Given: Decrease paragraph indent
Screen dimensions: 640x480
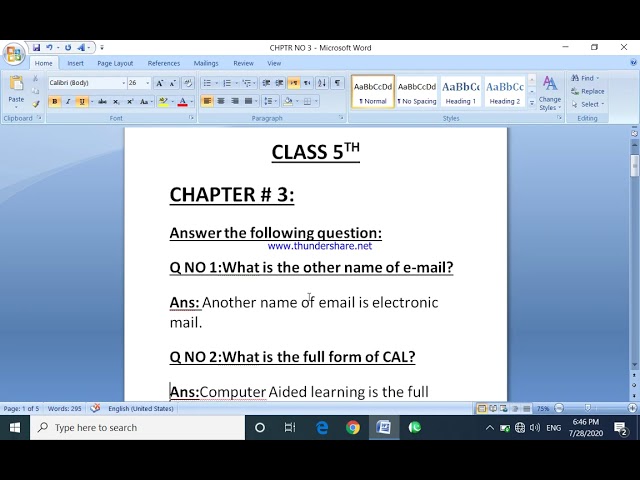Looking at the screenshot, I should (266, 83).
